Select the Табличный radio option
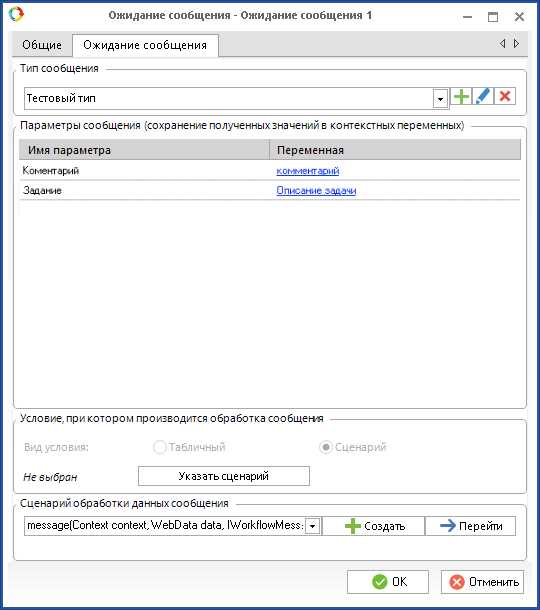 click(x=160, y=447)
